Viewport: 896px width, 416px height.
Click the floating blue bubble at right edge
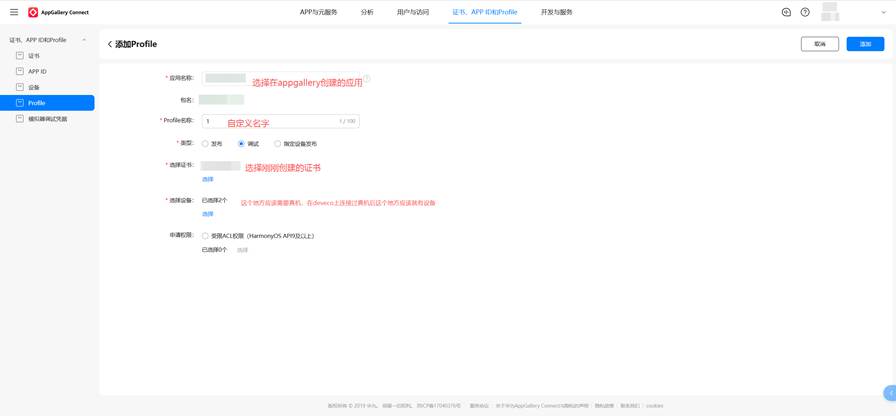889,393
